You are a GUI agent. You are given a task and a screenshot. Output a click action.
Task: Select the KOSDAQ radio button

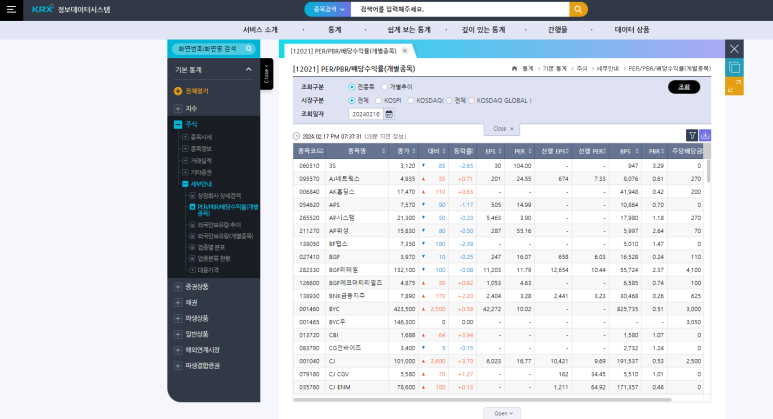point(410,101)
